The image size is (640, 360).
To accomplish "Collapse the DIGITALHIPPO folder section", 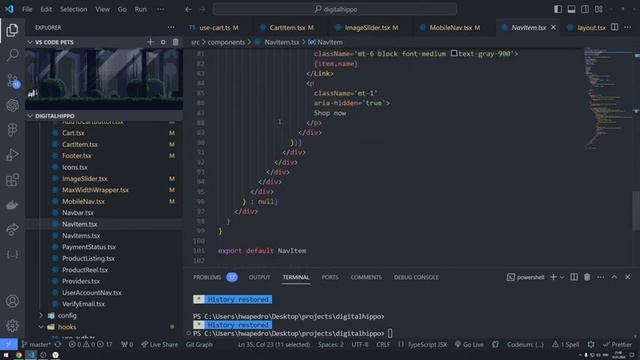I will pyautogui.click(x=30, y=116).
